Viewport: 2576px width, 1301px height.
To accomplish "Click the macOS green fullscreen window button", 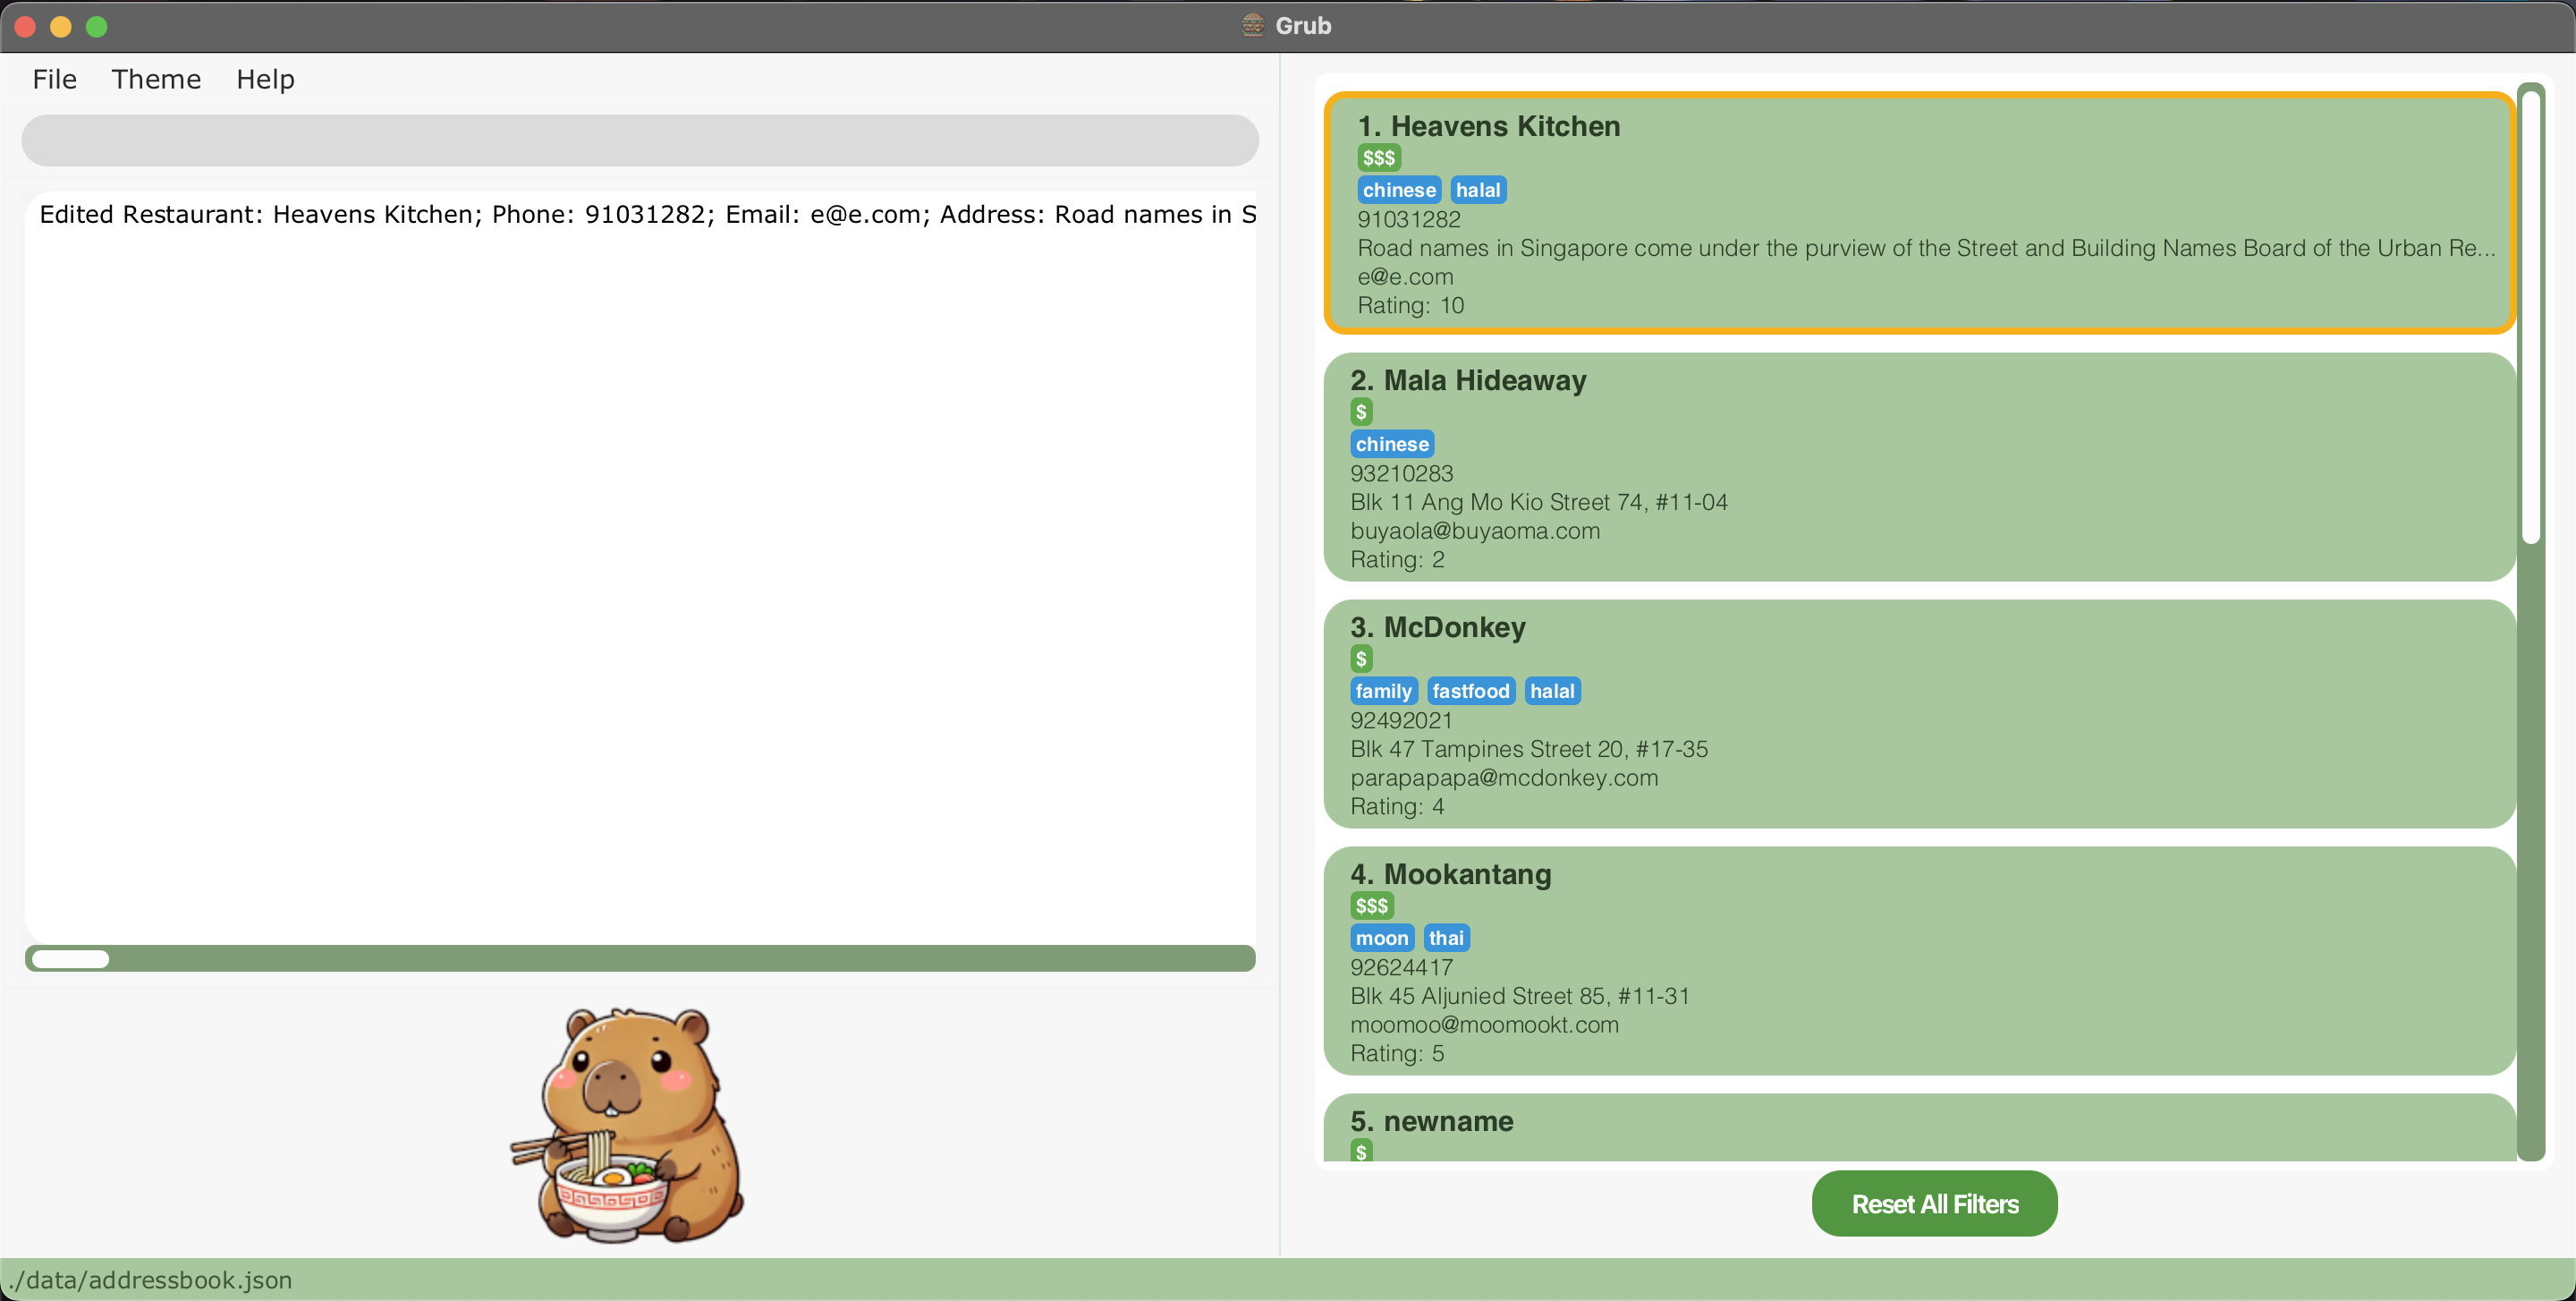I will (97, 26).
